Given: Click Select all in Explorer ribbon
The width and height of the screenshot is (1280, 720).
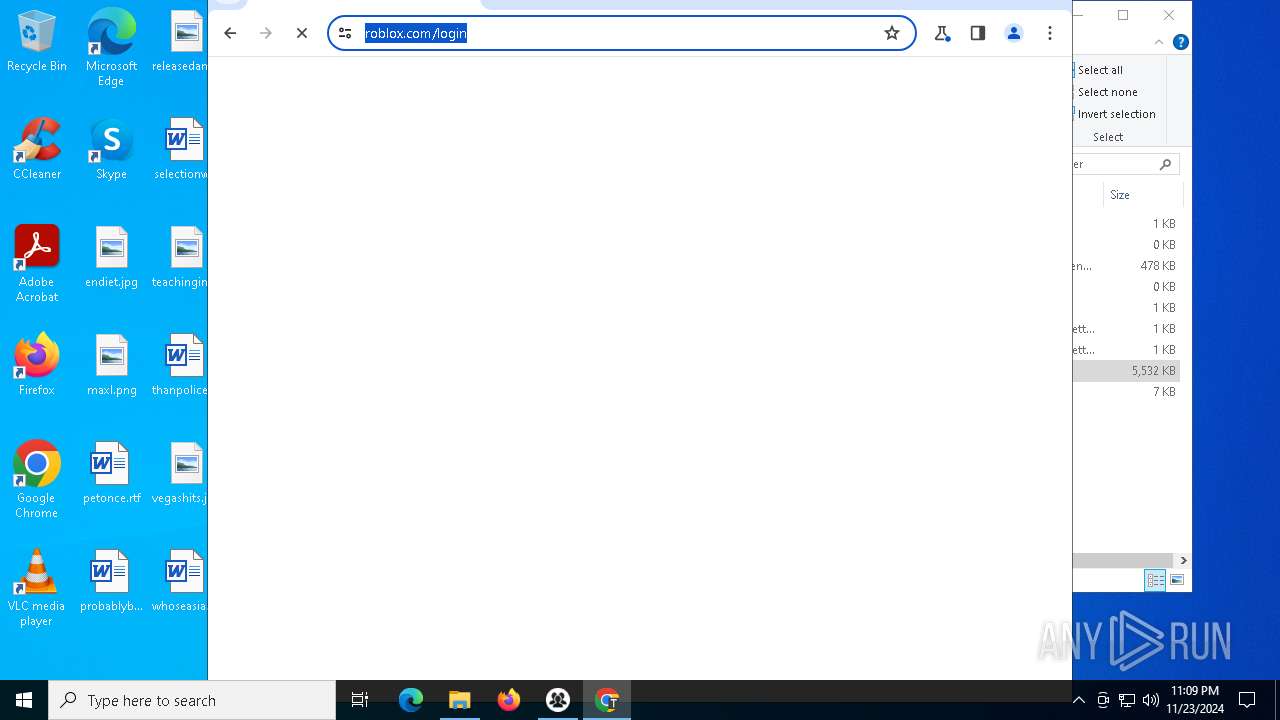Looking at the screenshot, I should [1100, 70].
